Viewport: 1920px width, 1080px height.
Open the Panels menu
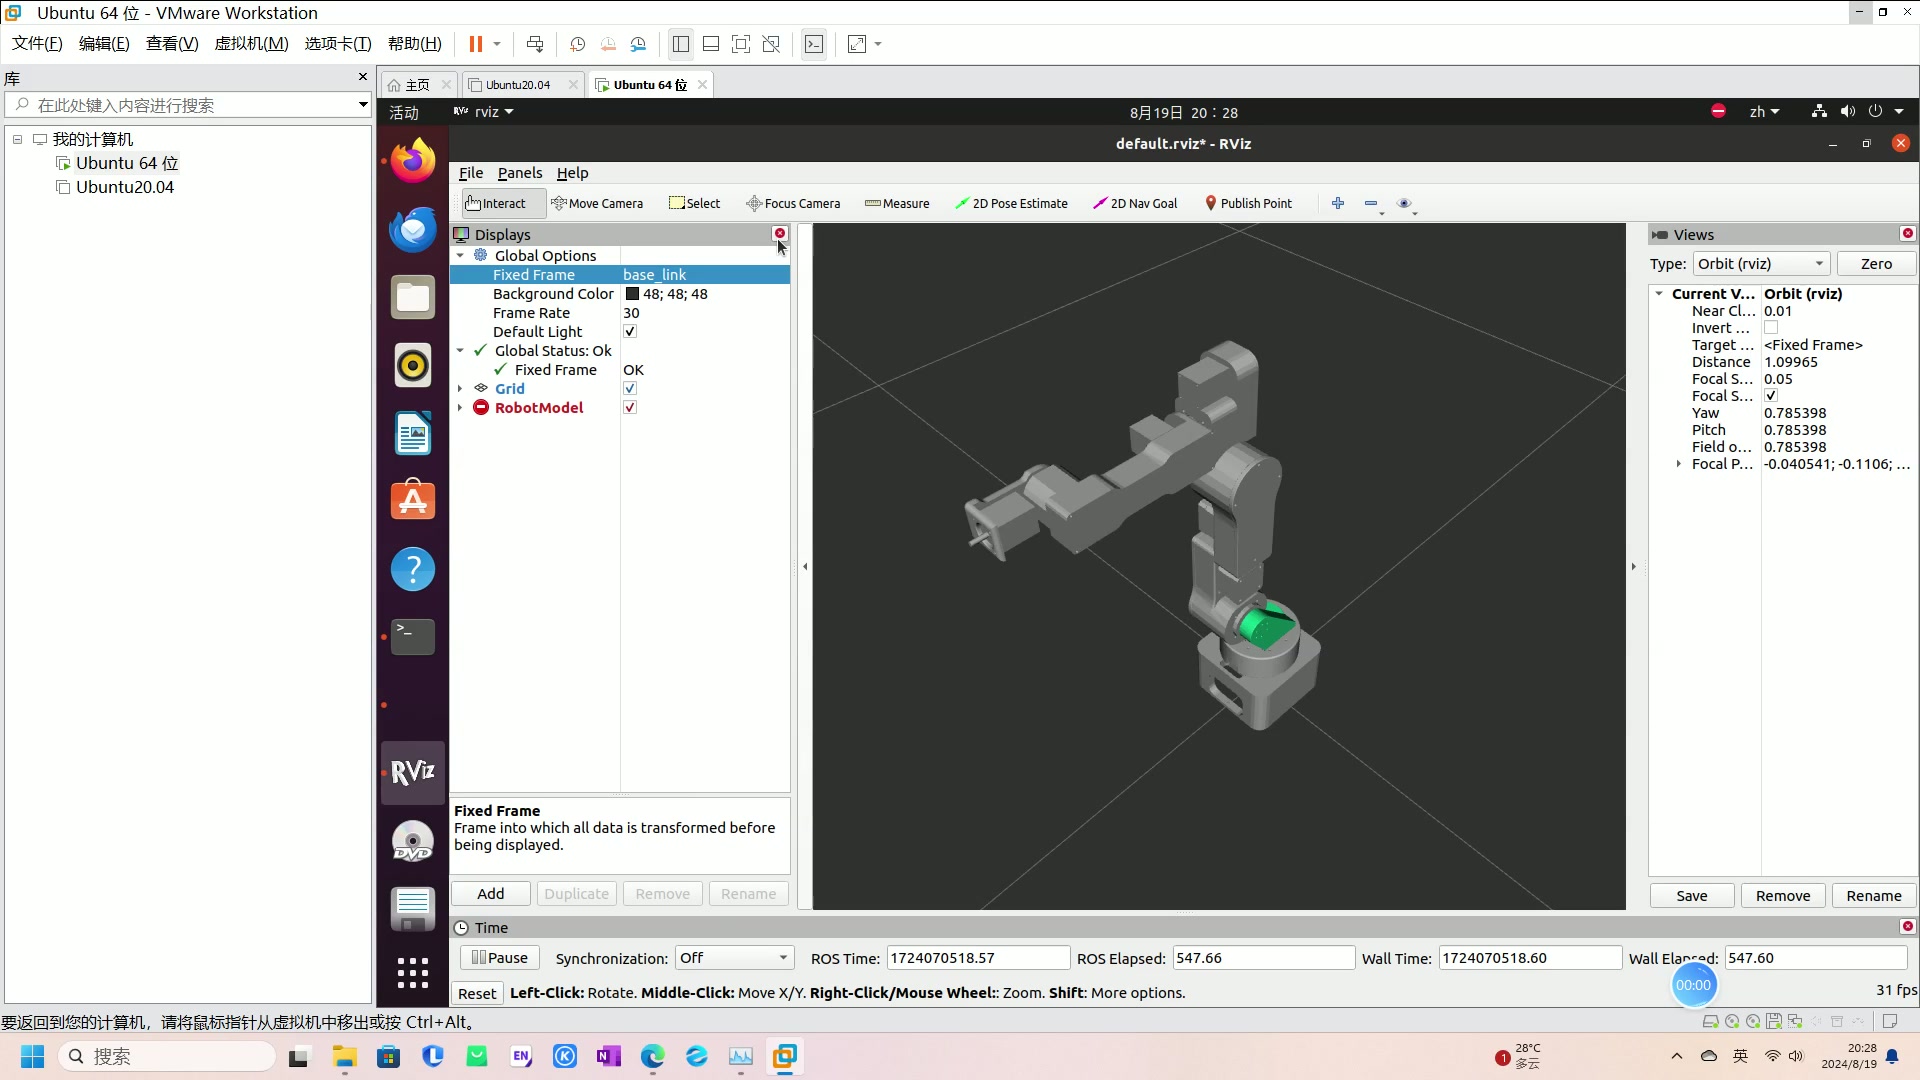tap(519, 173)
